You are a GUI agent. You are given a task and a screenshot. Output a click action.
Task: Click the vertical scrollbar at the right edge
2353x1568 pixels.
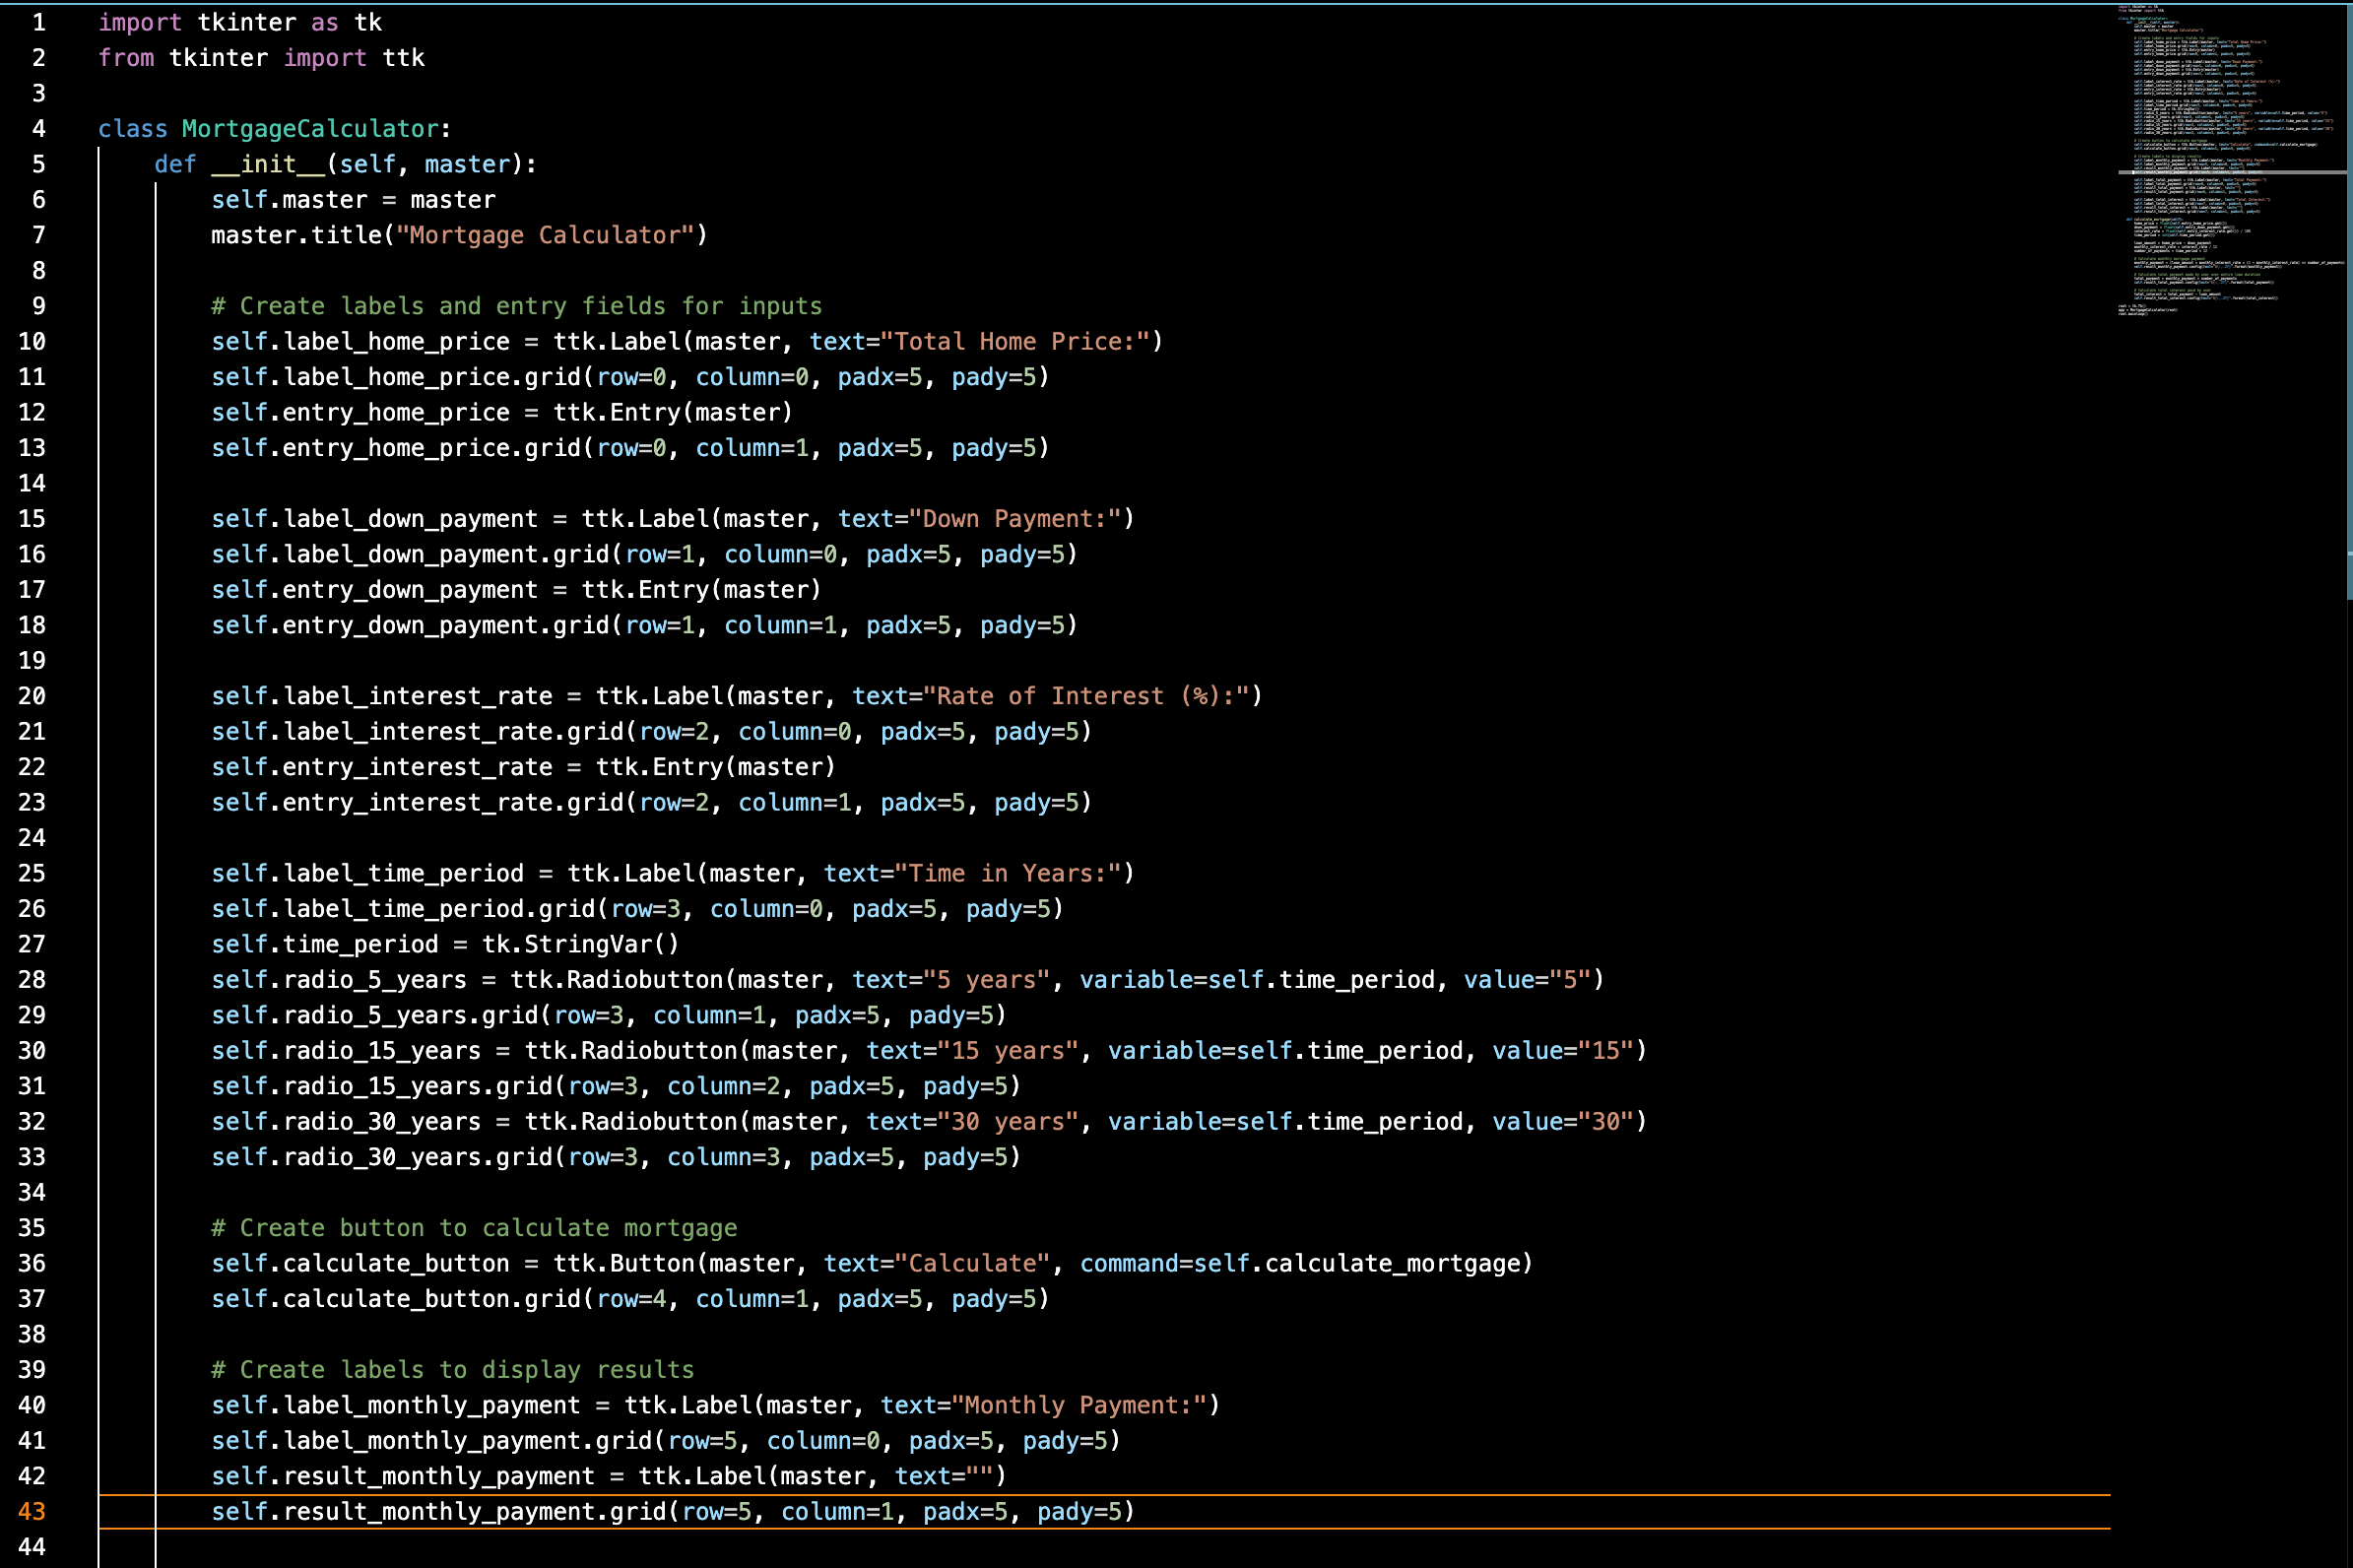[2348, 300]
